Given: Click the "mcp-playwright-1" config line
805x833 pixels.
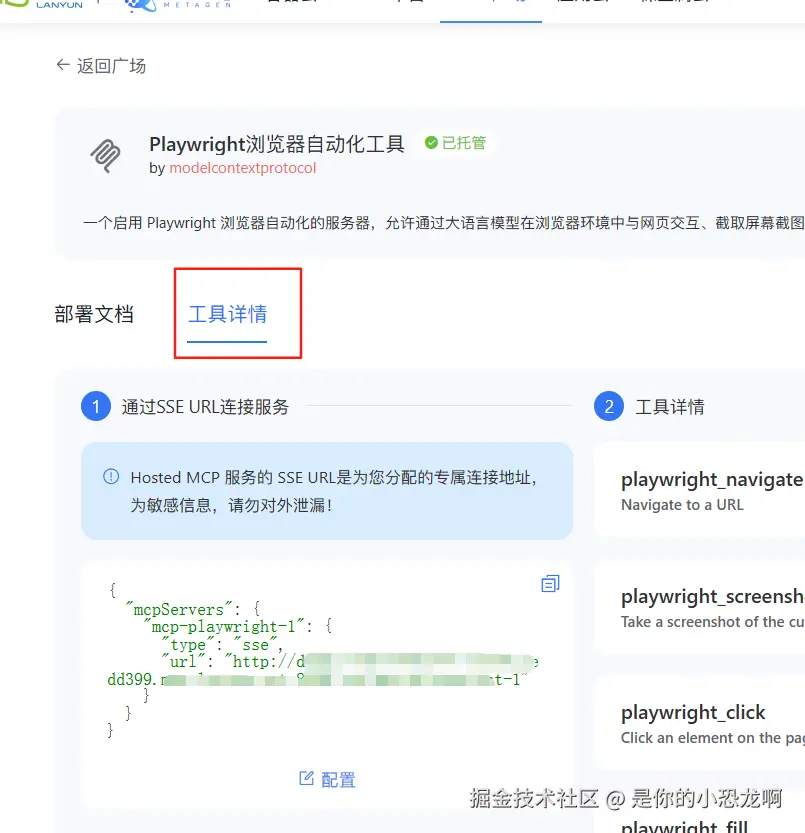Looking at the screenshot, I should tap(237, 627).
